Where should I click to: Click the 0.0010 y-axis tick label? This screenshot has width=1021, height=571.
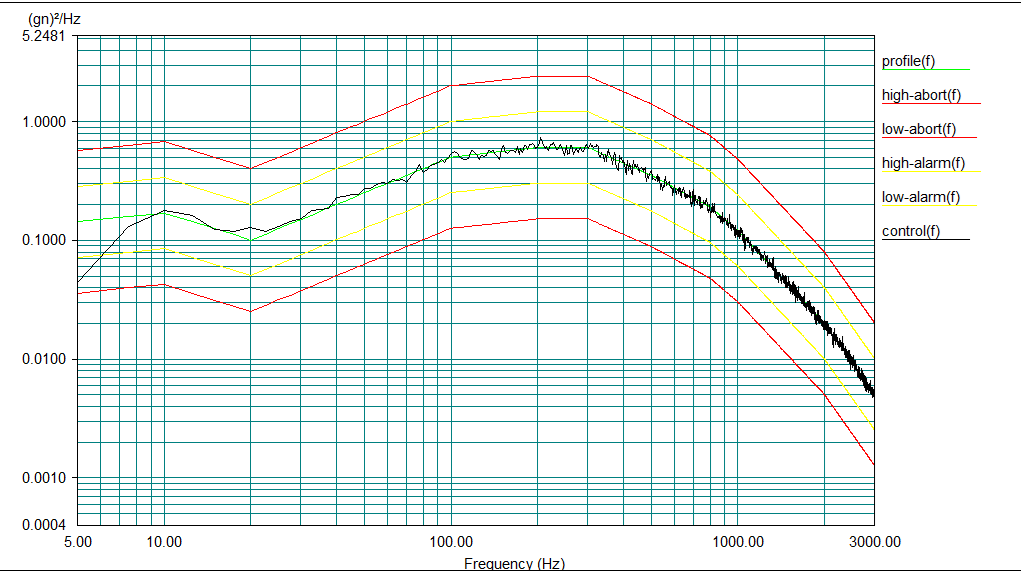pos(44,479)
